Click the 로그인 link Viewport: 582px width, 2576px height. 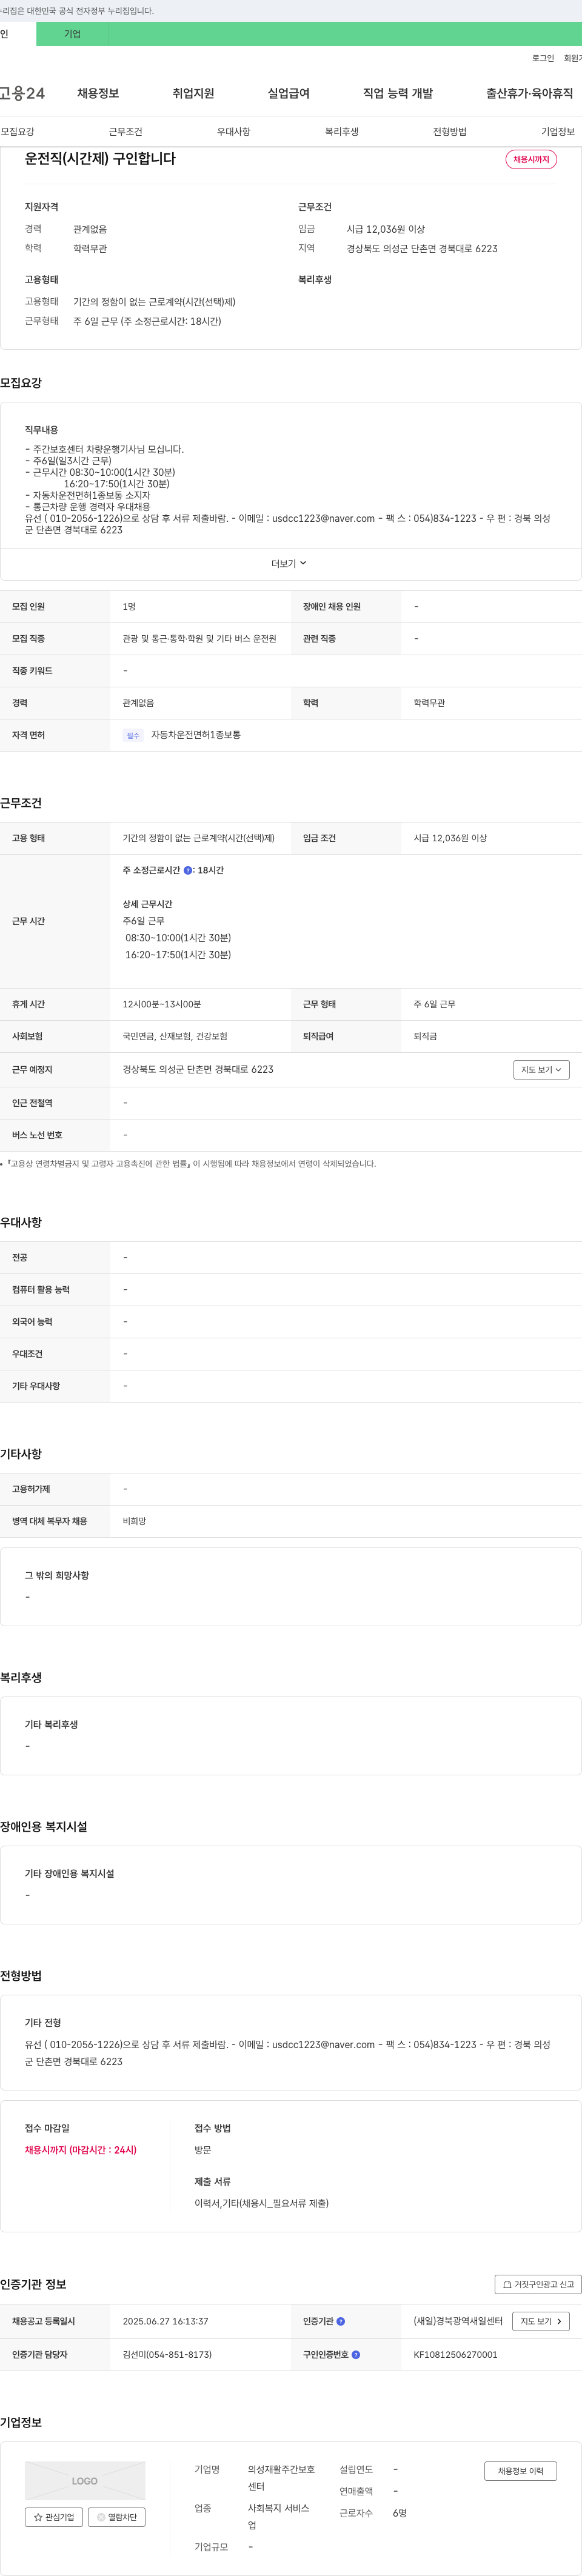543,58
